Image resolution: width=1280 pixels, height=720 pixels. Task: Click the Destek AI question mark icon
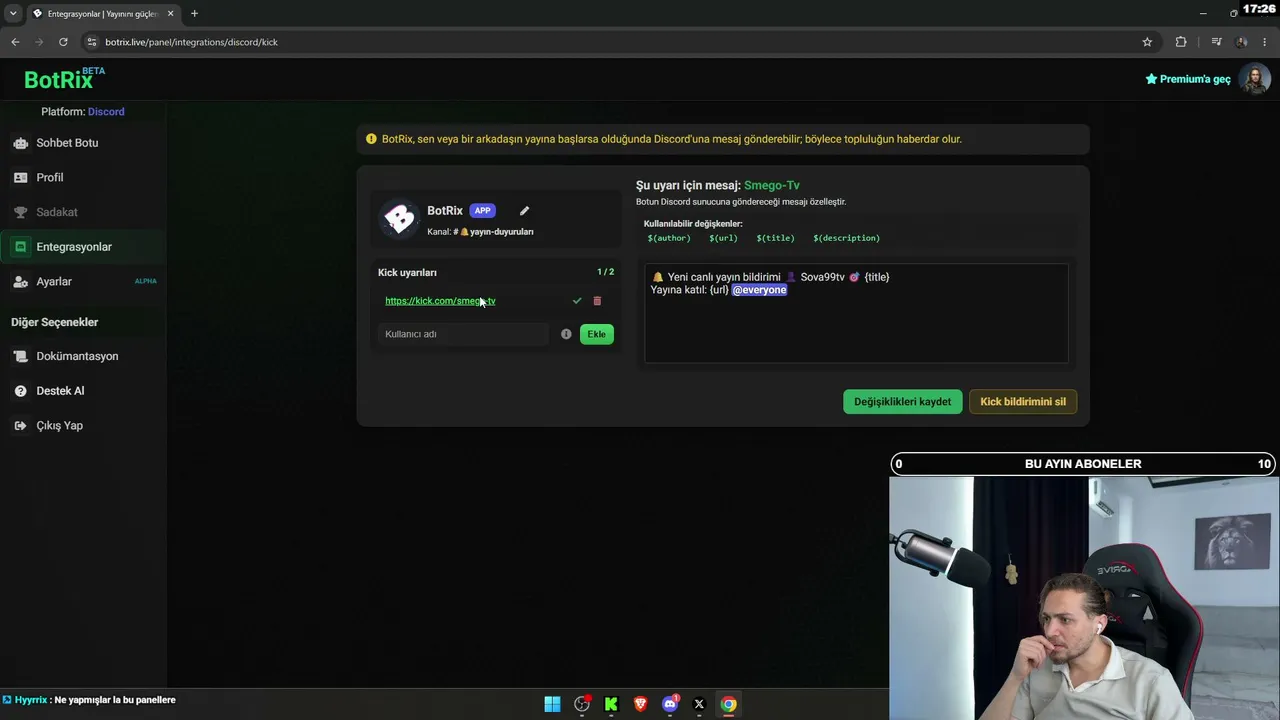(x=20, y=391)
